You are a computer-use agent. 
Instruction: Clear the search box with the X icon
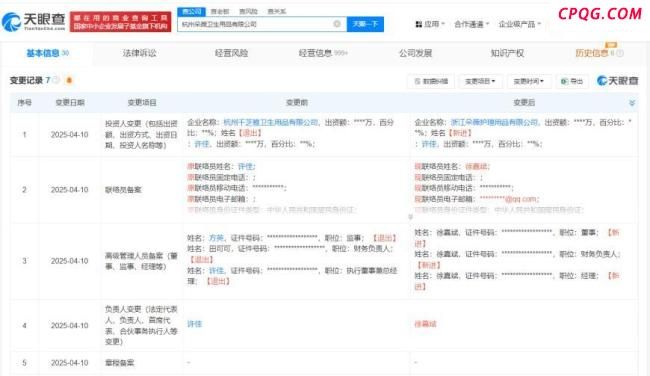[337, 24]
